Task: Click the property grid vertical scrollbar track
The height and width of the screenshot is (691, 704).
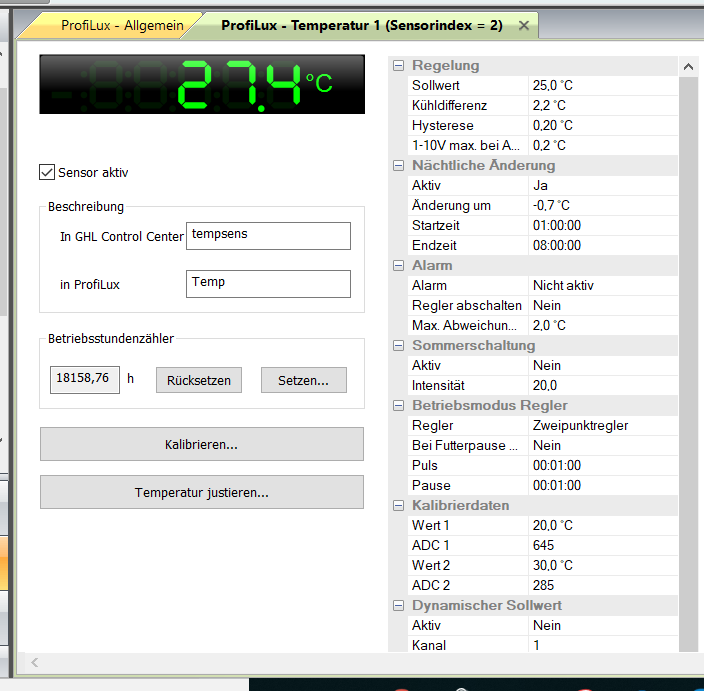Action: [688, 364]
